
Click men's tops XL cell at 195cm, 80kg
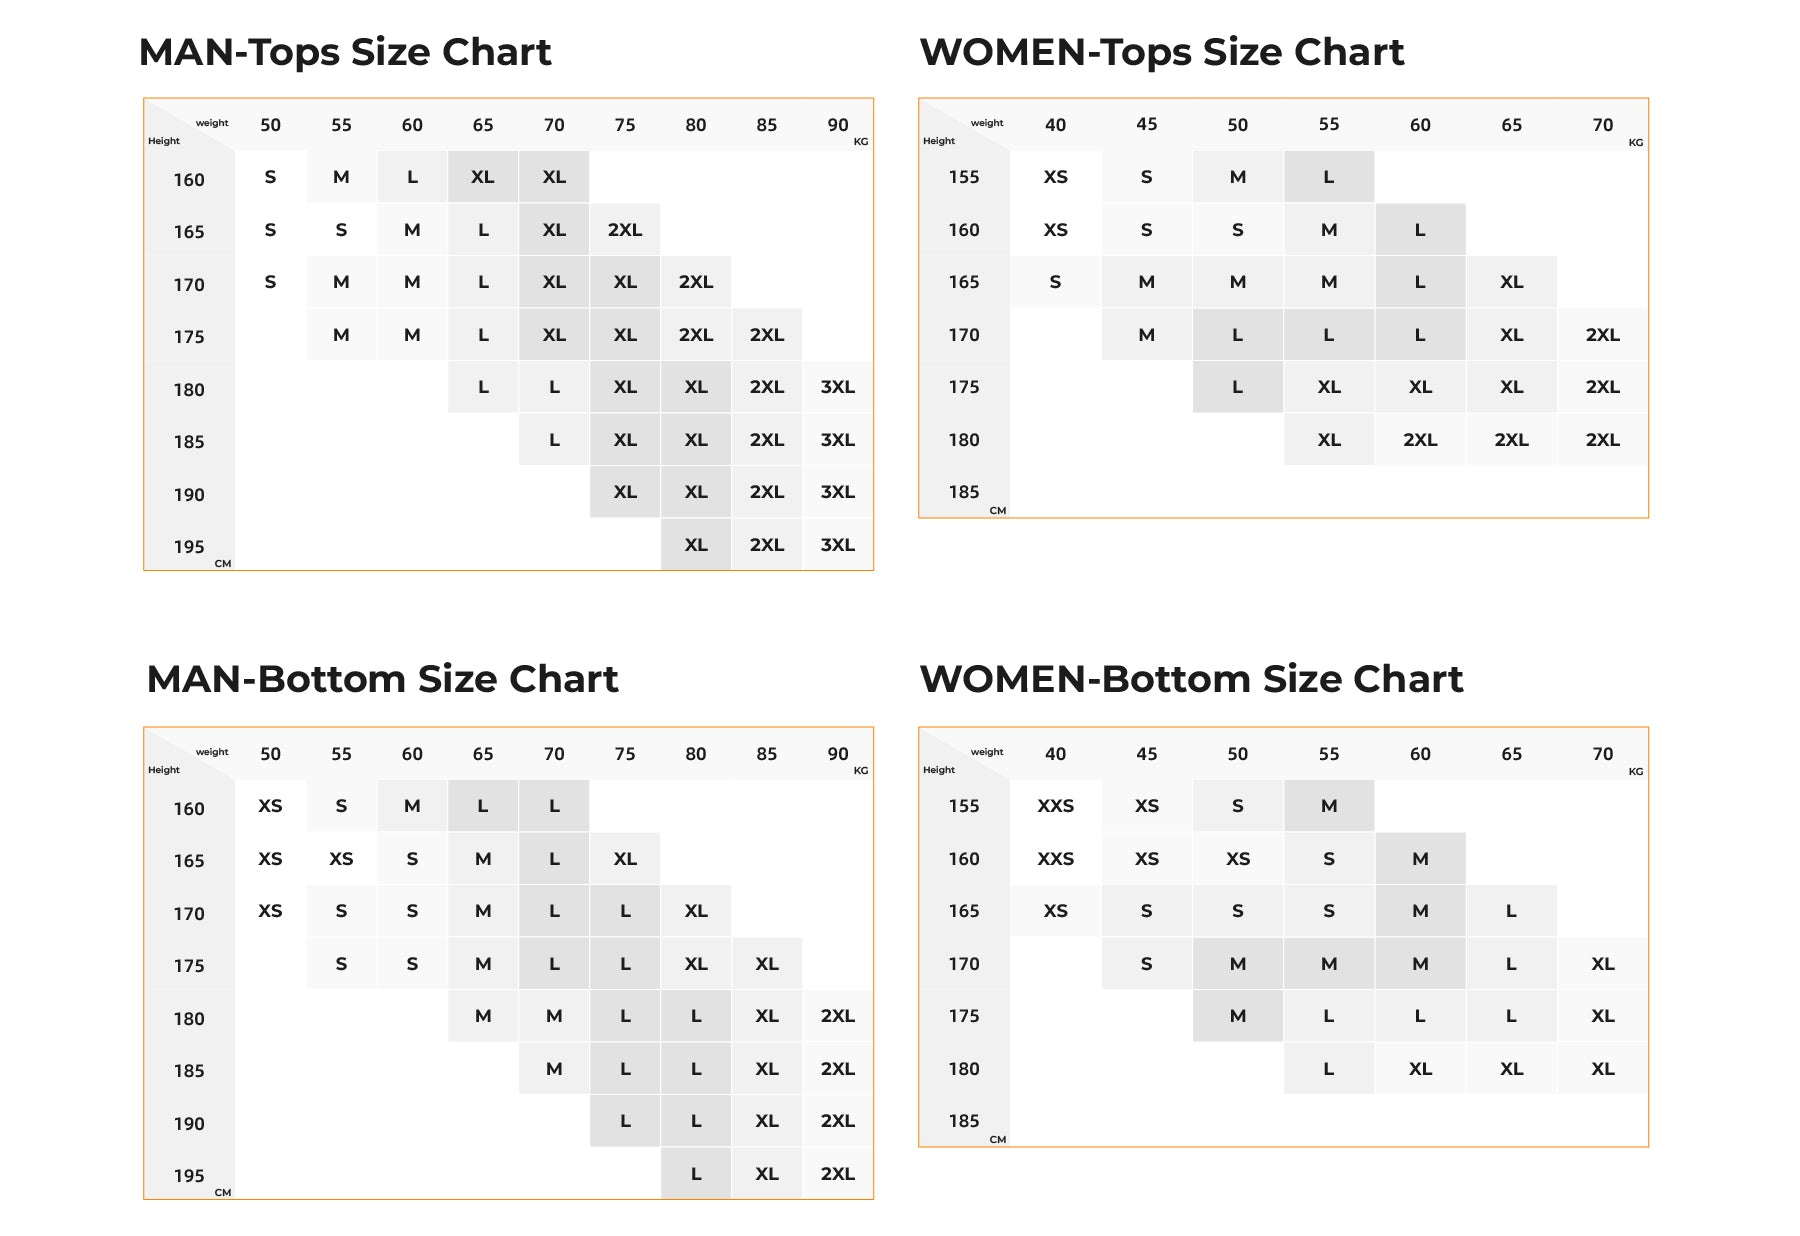[x=696, y=545]
